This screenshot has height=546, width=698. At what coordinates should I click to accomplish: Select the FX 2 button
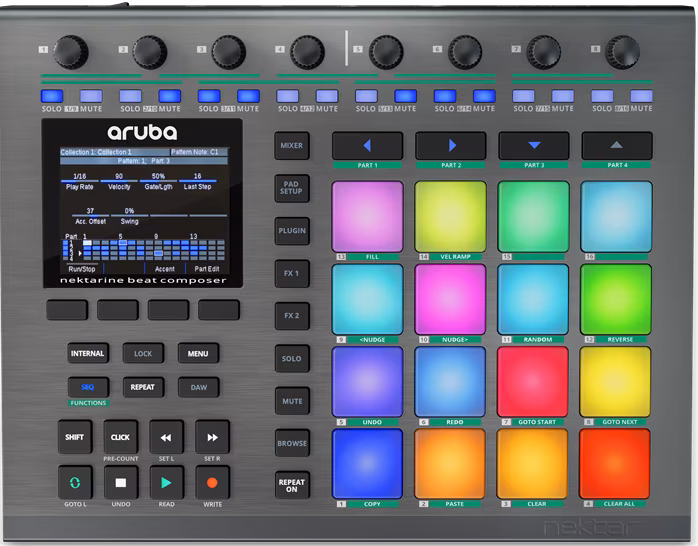(292, 315)
